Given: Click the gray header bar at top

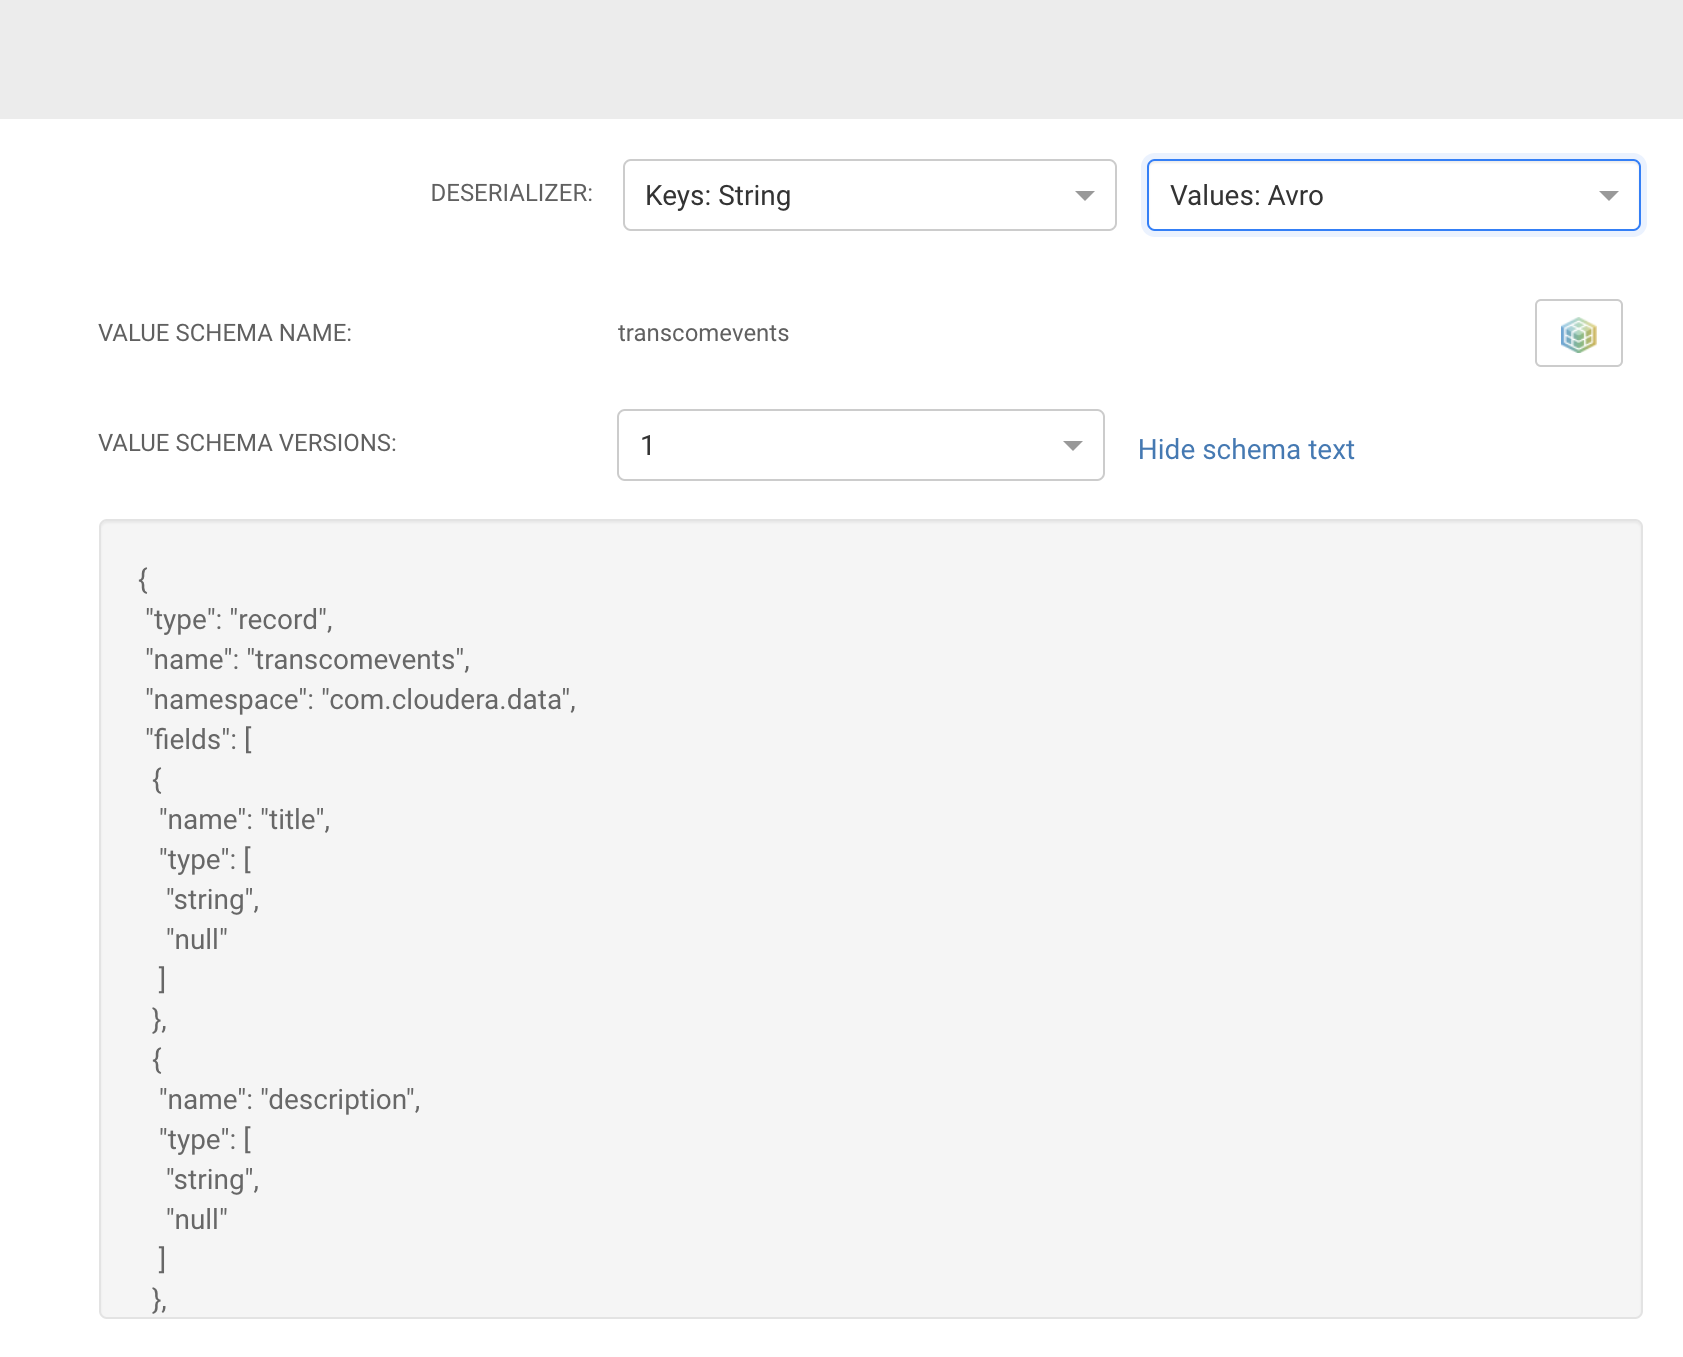Looking at the screenshot, I should (x=840, y=60).
